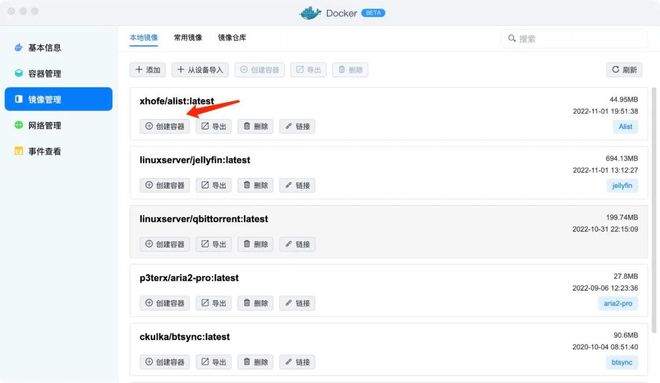Switch to the 常用镜像 tab
This screenshot has height=383, width=660.
(x=188, y=37)
